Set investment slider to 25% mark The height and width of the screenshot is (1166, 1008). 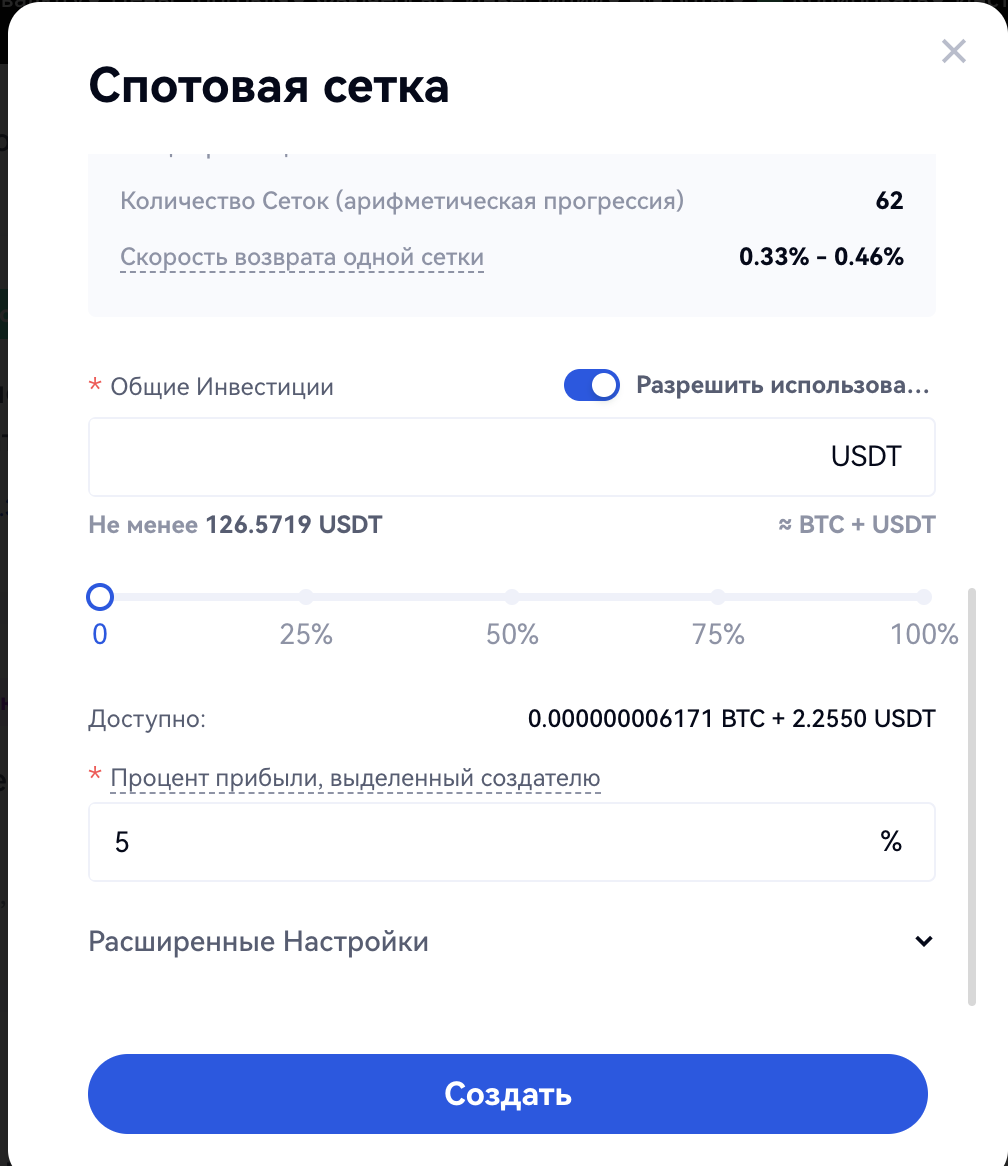306,598
